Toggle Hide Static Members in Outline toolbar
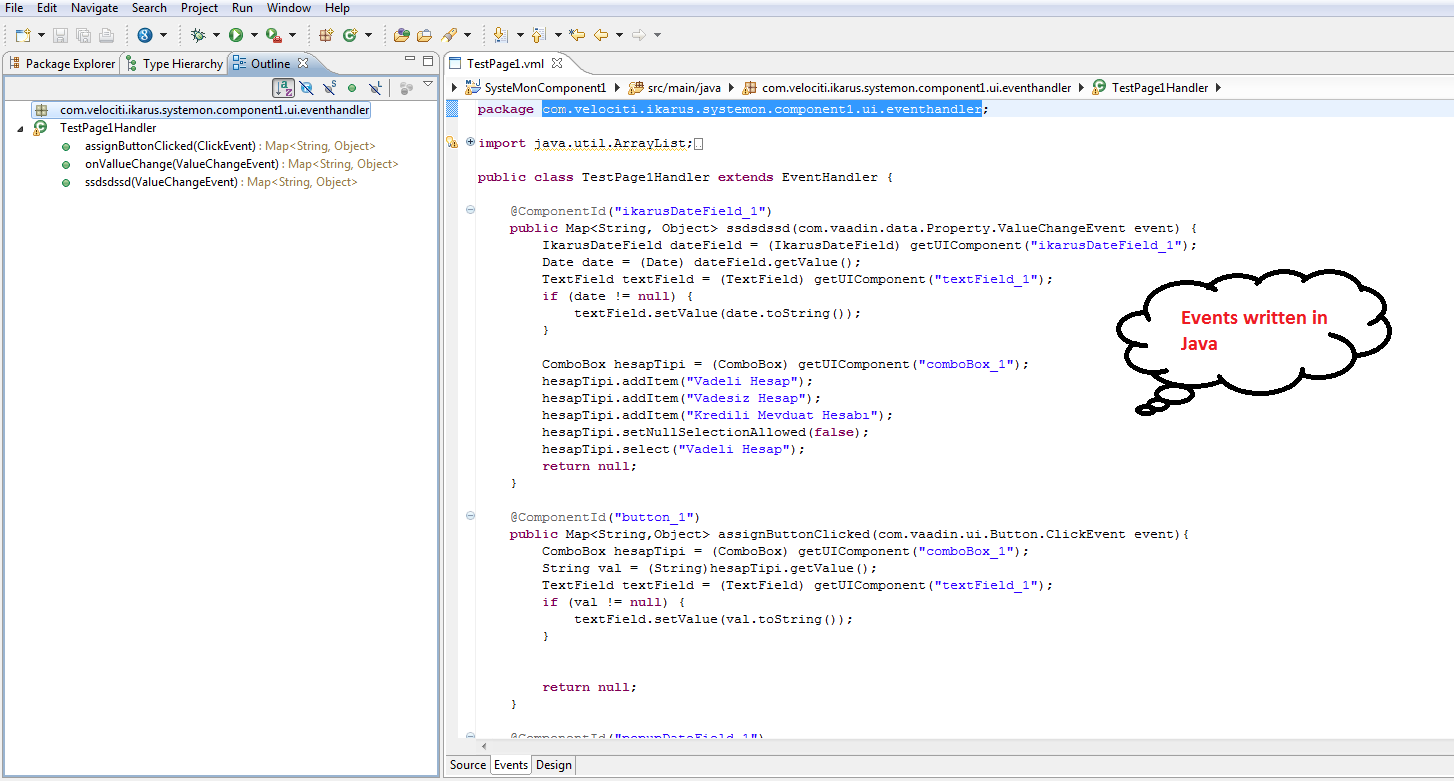Image resolution: width=1454 pixels, height=781 pixels. pyautogui.click(x=328, y=87)
